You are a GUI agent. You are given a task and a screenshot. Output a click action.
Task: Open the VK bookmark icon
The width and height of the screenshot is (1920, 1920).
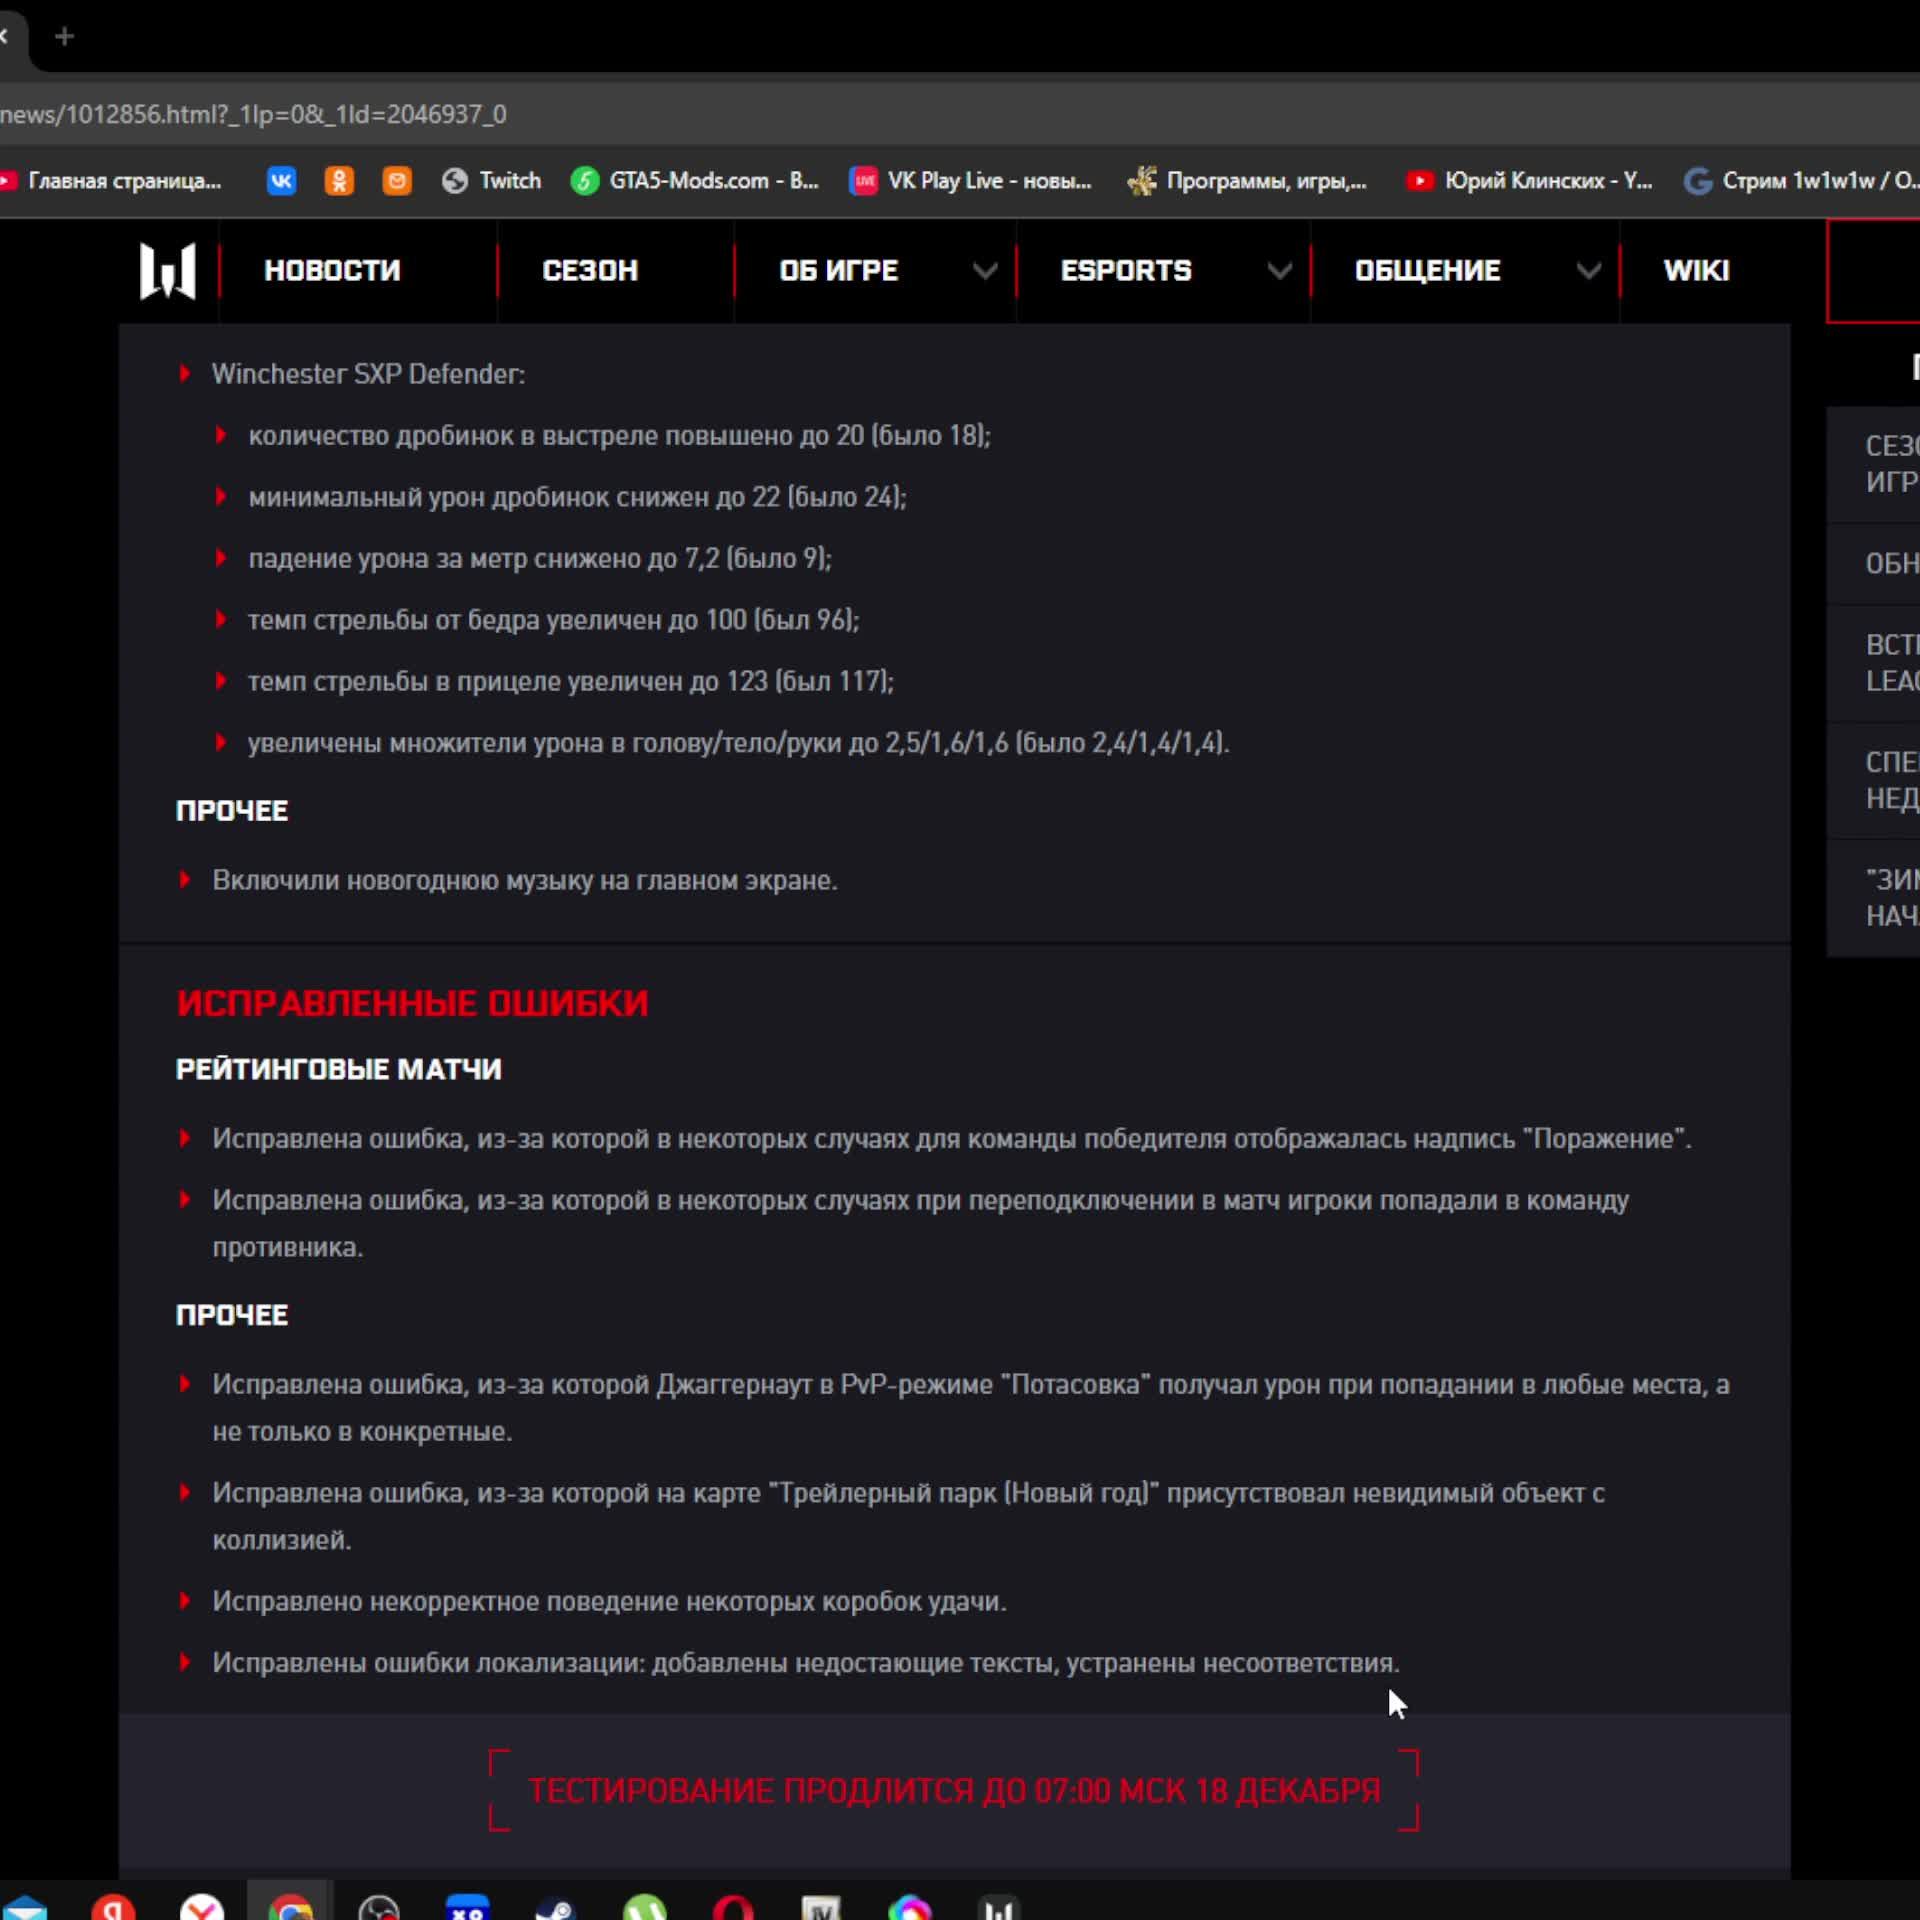(281, 181)
